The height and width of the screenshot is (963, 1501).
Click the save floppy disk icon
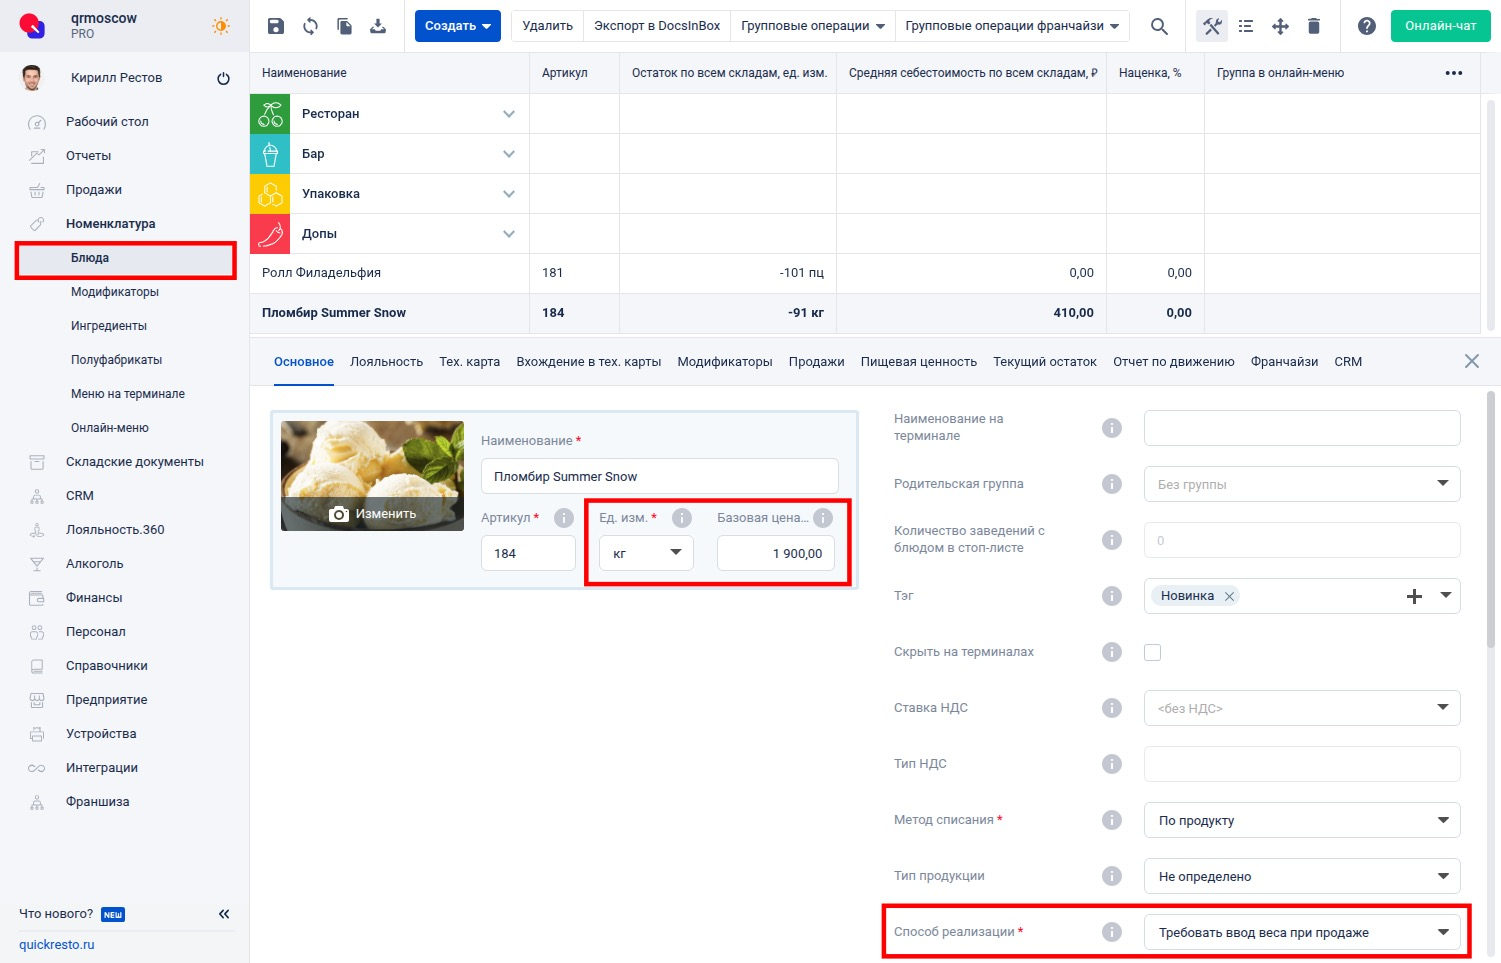276,26
